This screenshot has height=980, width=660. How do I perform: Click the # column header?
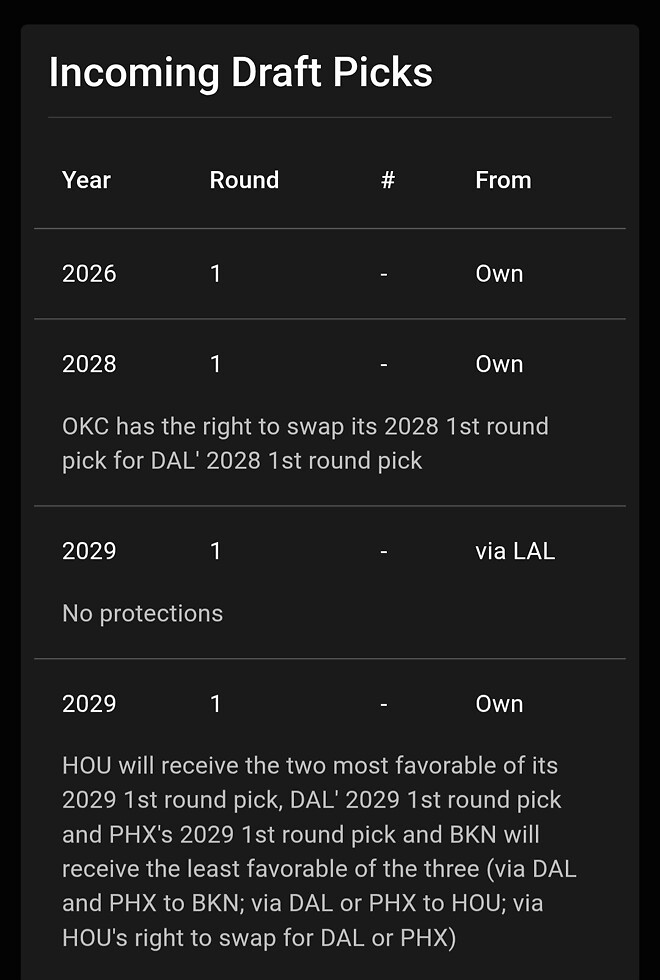coord(388,180)
